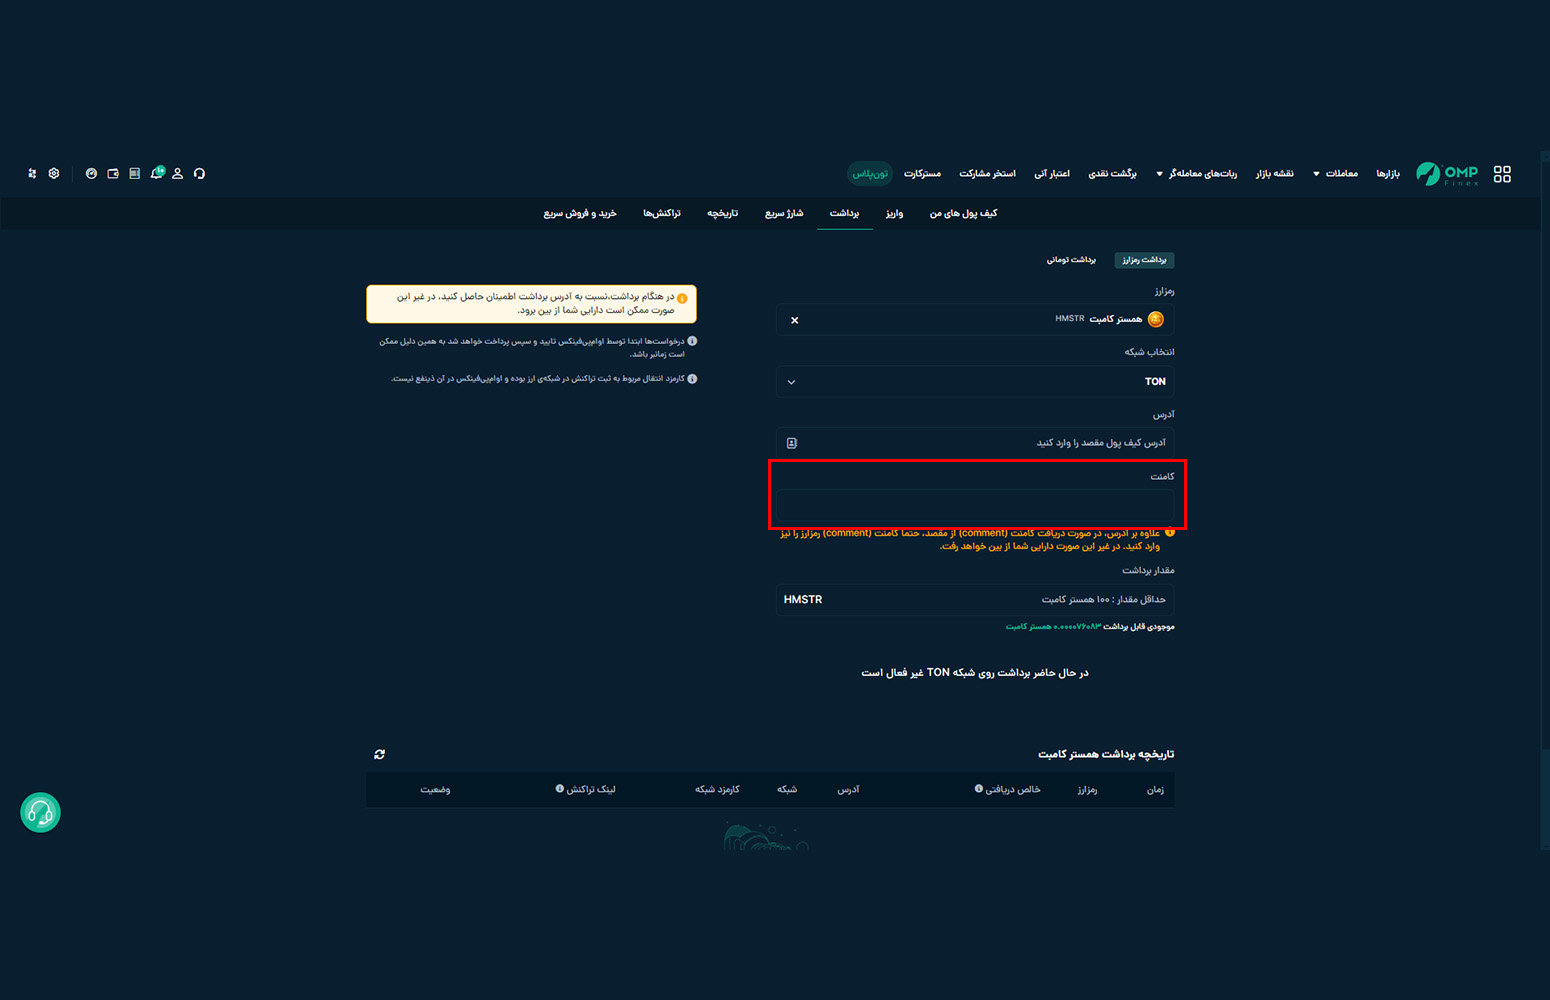Open خرید و فروش سریع tab
This screenshot has height=1000, width=1550.
[x=580, y=214]
